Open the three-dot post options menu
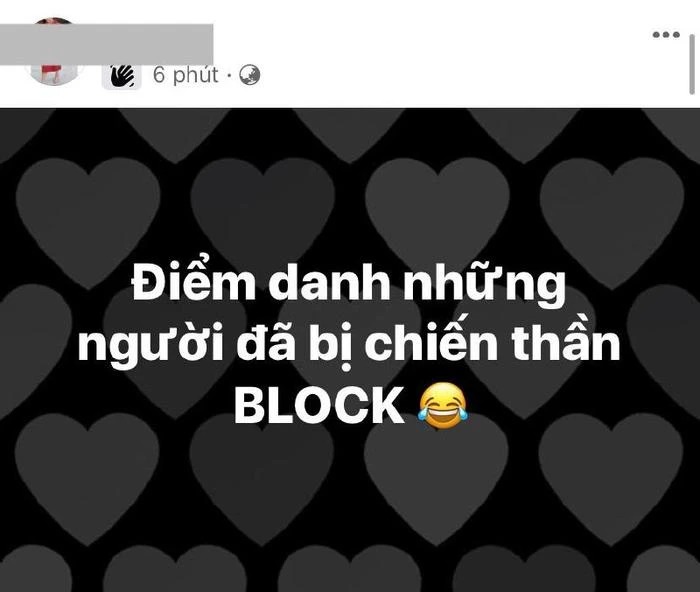 pyautogui.click(x=666, y=34)
